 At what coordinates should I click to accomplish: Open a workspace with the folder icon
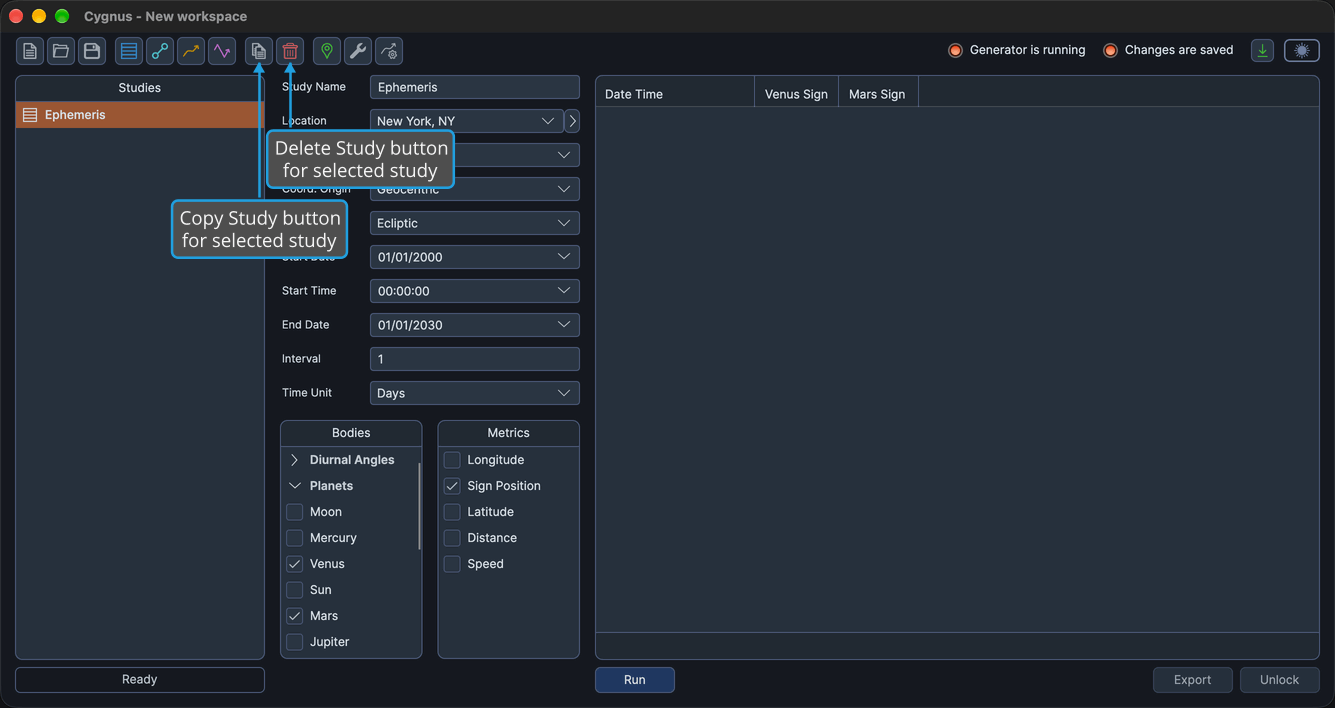(61, 51)
